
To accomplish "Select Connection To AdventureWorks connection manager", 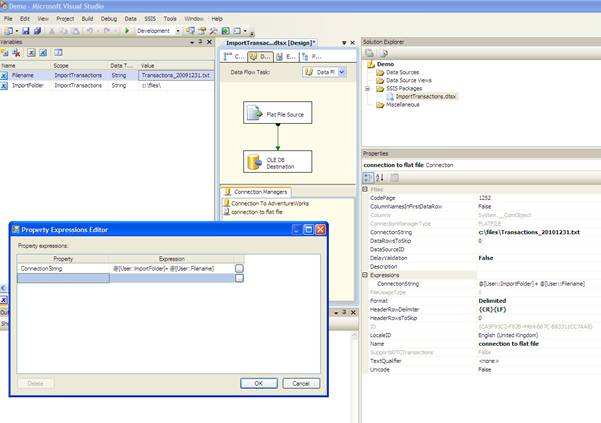I will pos(266,203).
